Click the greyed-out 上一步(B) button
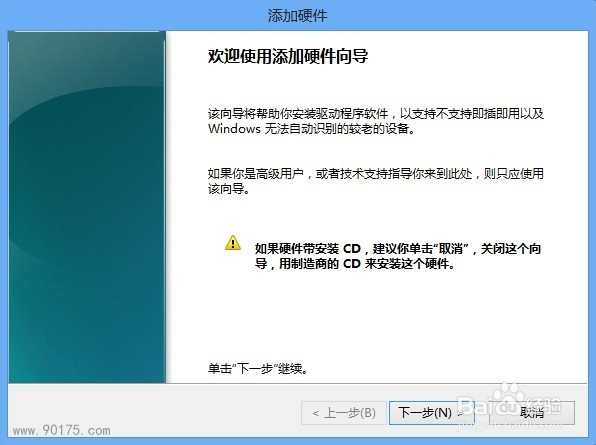This screenshot has width=596, height=445. [x=344, y=413]
